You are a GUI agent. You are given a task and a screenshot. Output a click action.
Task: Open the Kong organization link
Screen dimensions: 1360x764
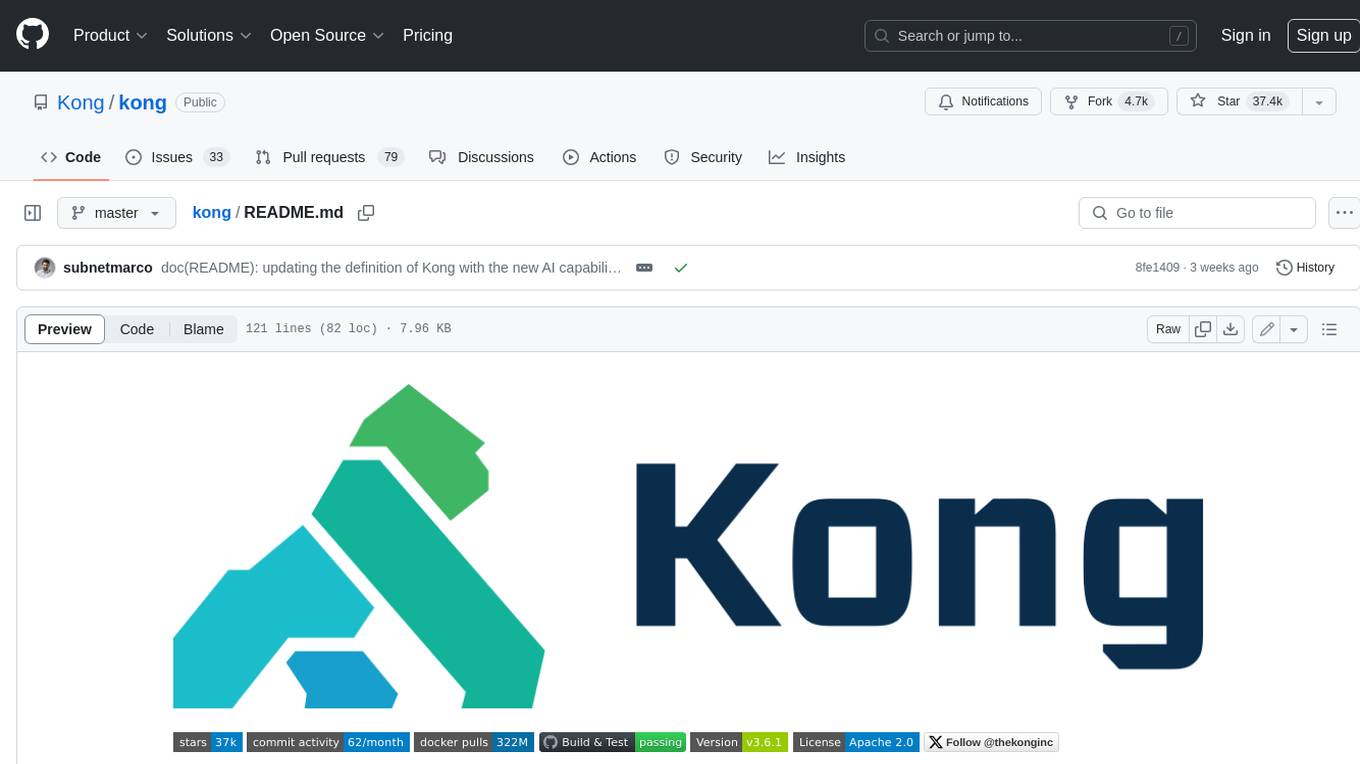(81, 102)
